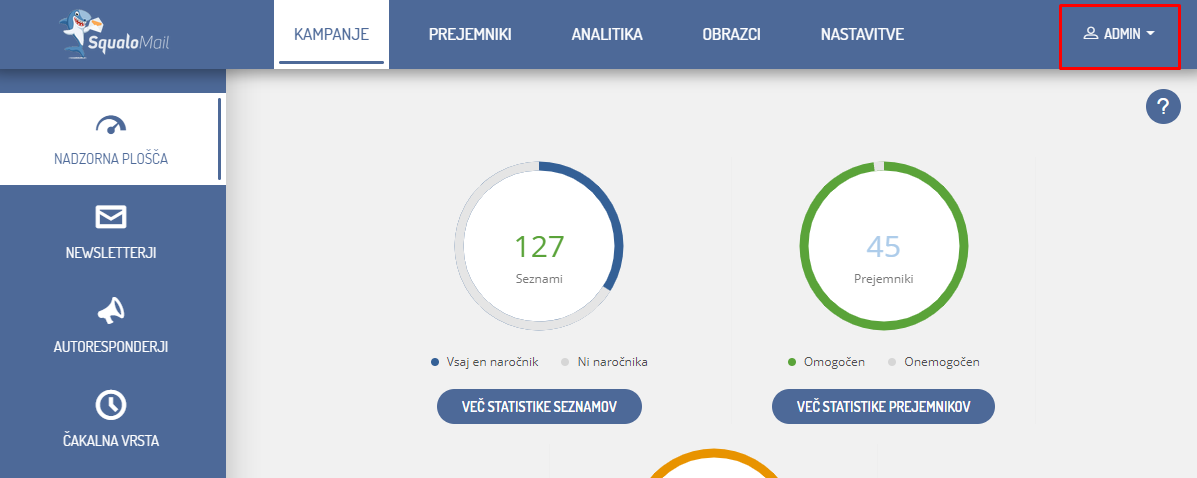1197x478 pixels.
Task: Switch to the Prejemniki tab
Action: click(470, 34)
